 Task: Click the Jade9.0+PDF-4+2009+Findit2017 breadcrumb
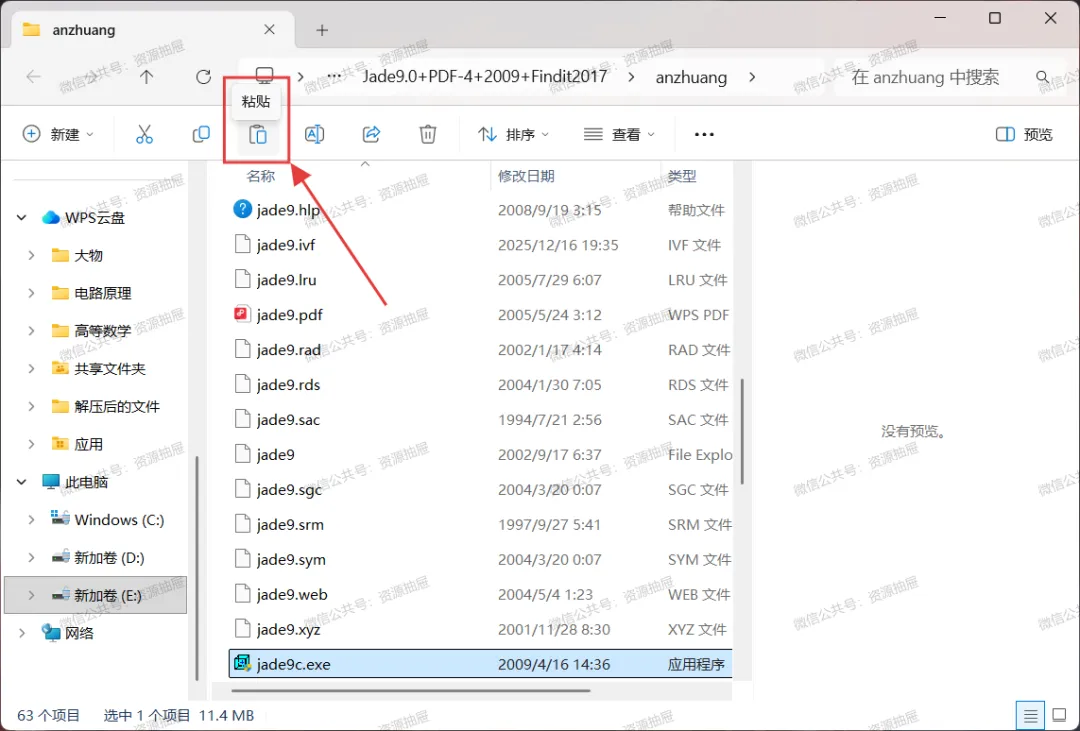coord(485,76)
